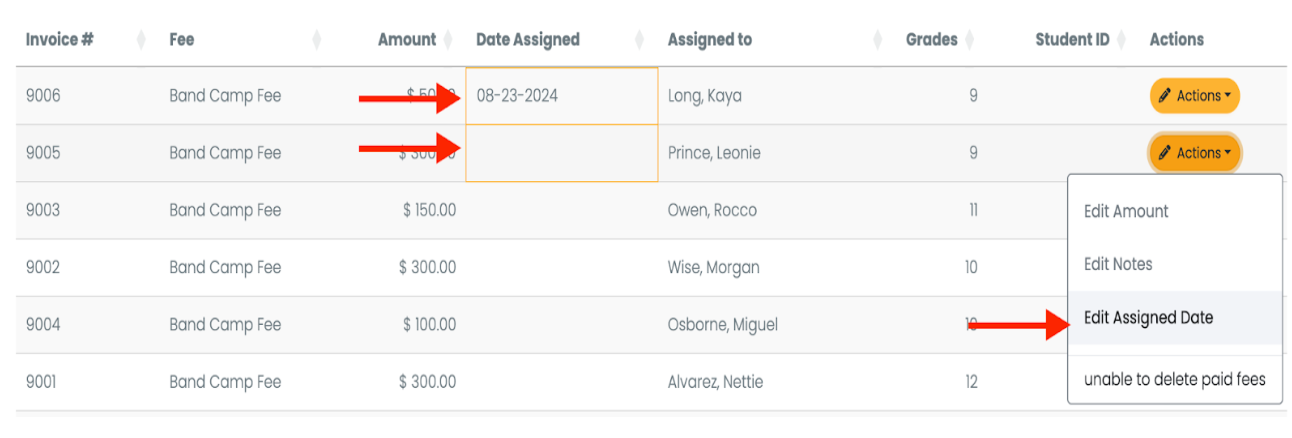Click the pencil icon on invoice 9005 Actions
This screenshot has width=1292, height=438.
[x=1165, y=153]
